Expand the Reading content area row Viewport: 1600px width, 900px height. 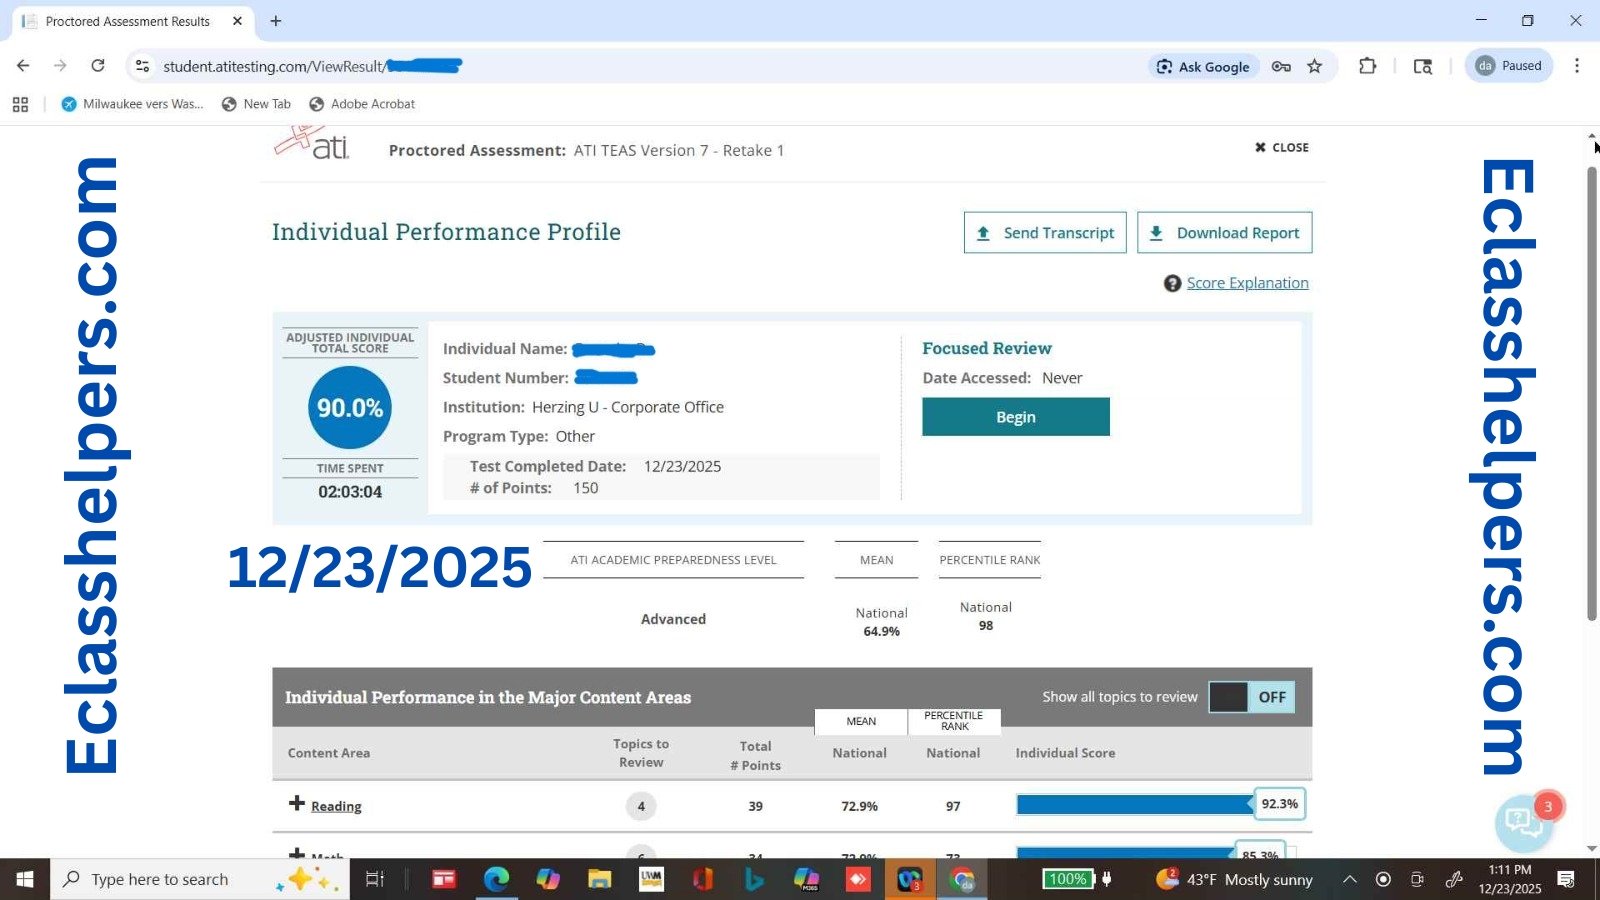point(297,804)
